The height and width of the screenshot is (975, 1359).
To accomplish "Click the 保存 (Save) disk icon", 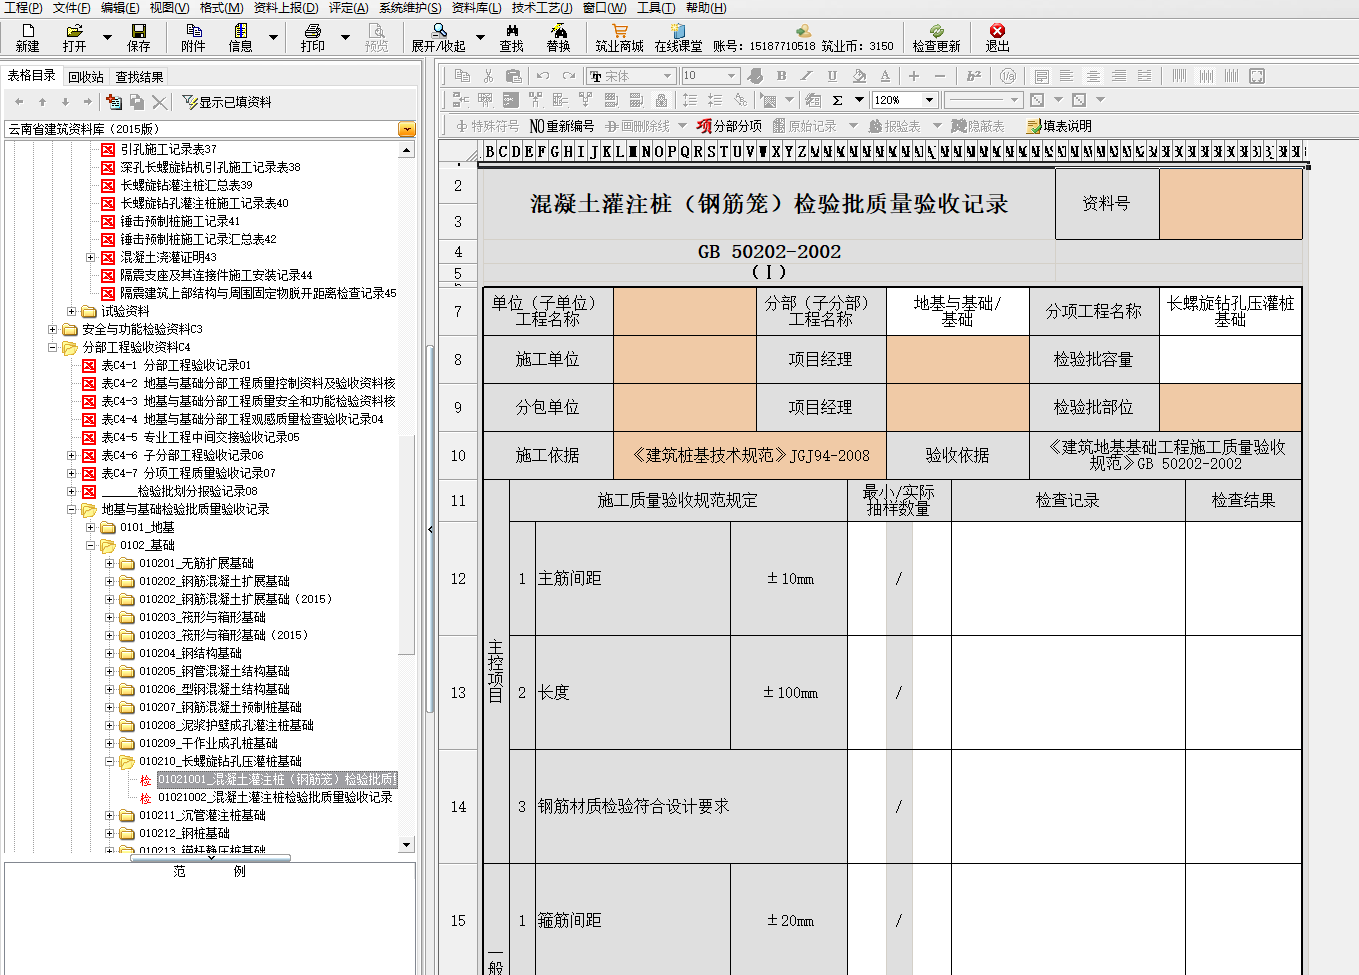I will pos(139,38).
